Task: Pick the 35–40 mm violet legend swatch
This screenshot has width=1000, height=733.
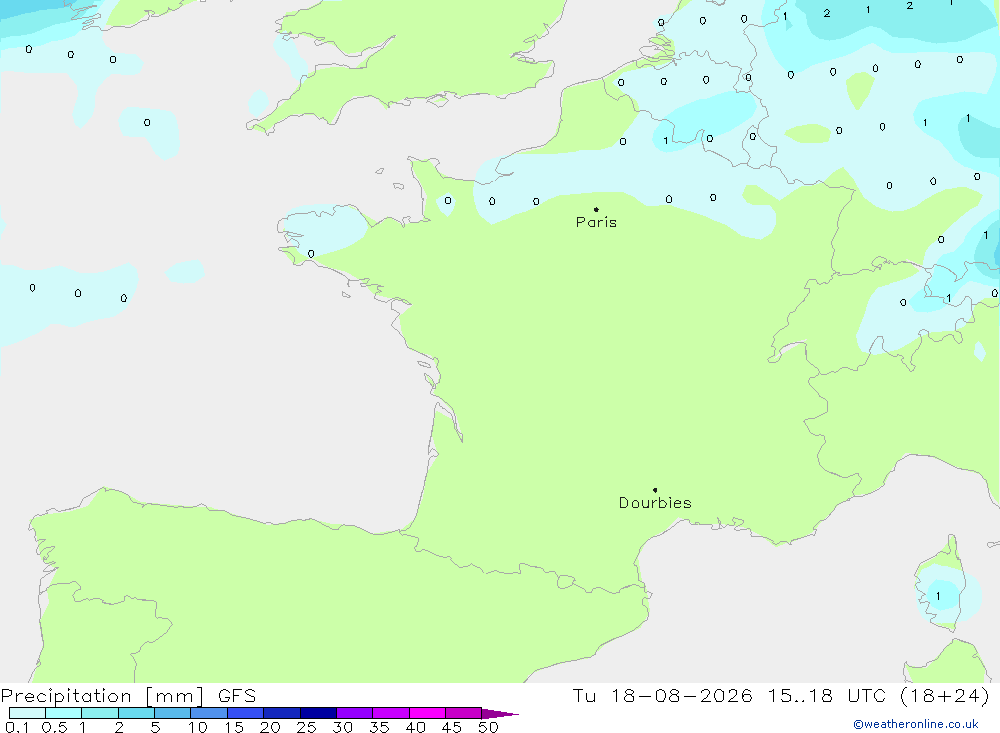Action: pos(391,713)
